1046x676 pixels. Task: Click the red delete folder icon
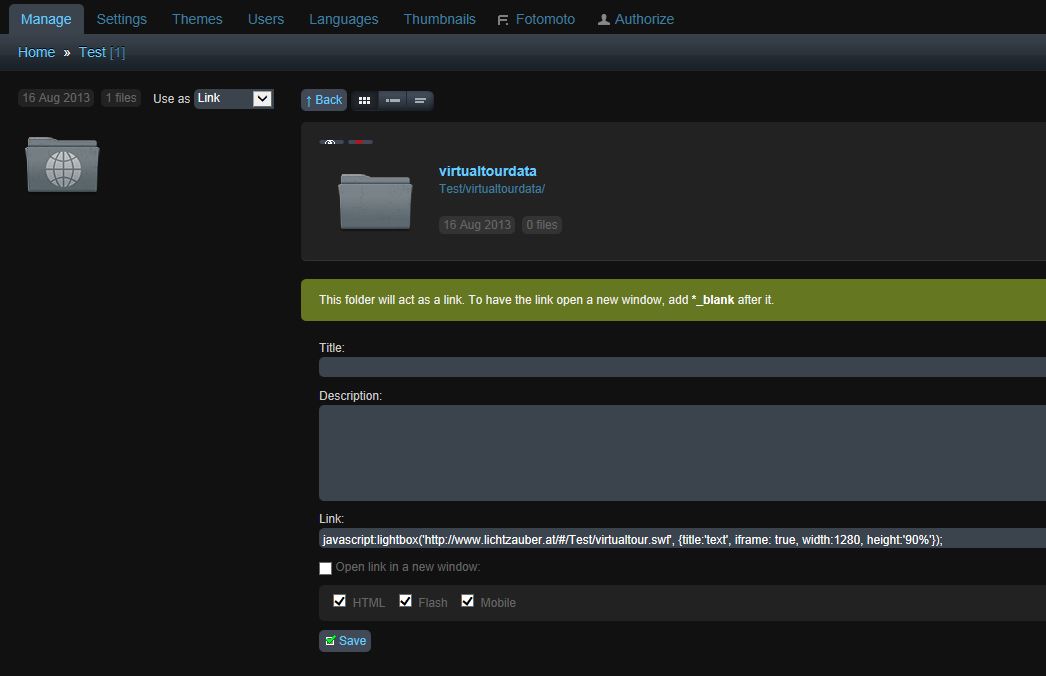(x=360, y=141)
